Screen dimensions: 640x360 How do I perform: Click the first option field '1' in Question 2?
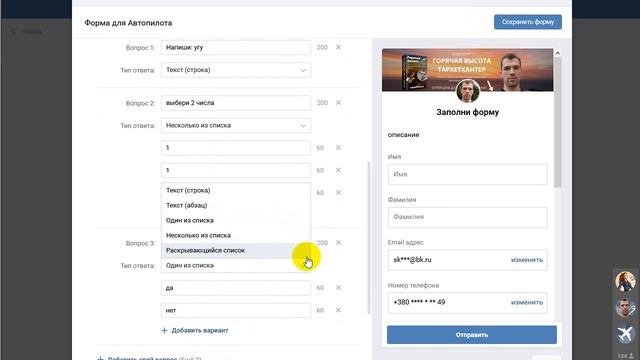(236, 148)
